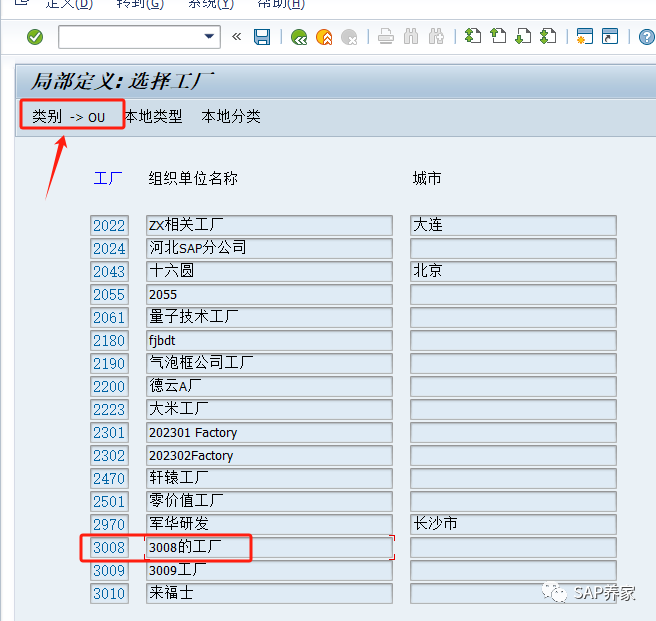The width and height of the screenshot is (656, 621).
Task: Click the name field ZX相关工厂
Action: 269,226
